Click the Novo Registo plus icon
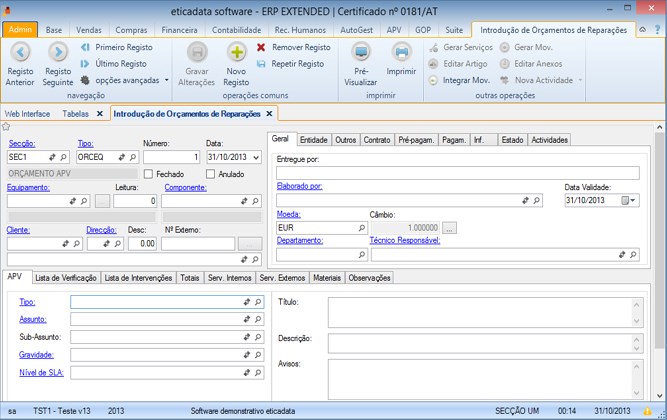 (236, 52)
